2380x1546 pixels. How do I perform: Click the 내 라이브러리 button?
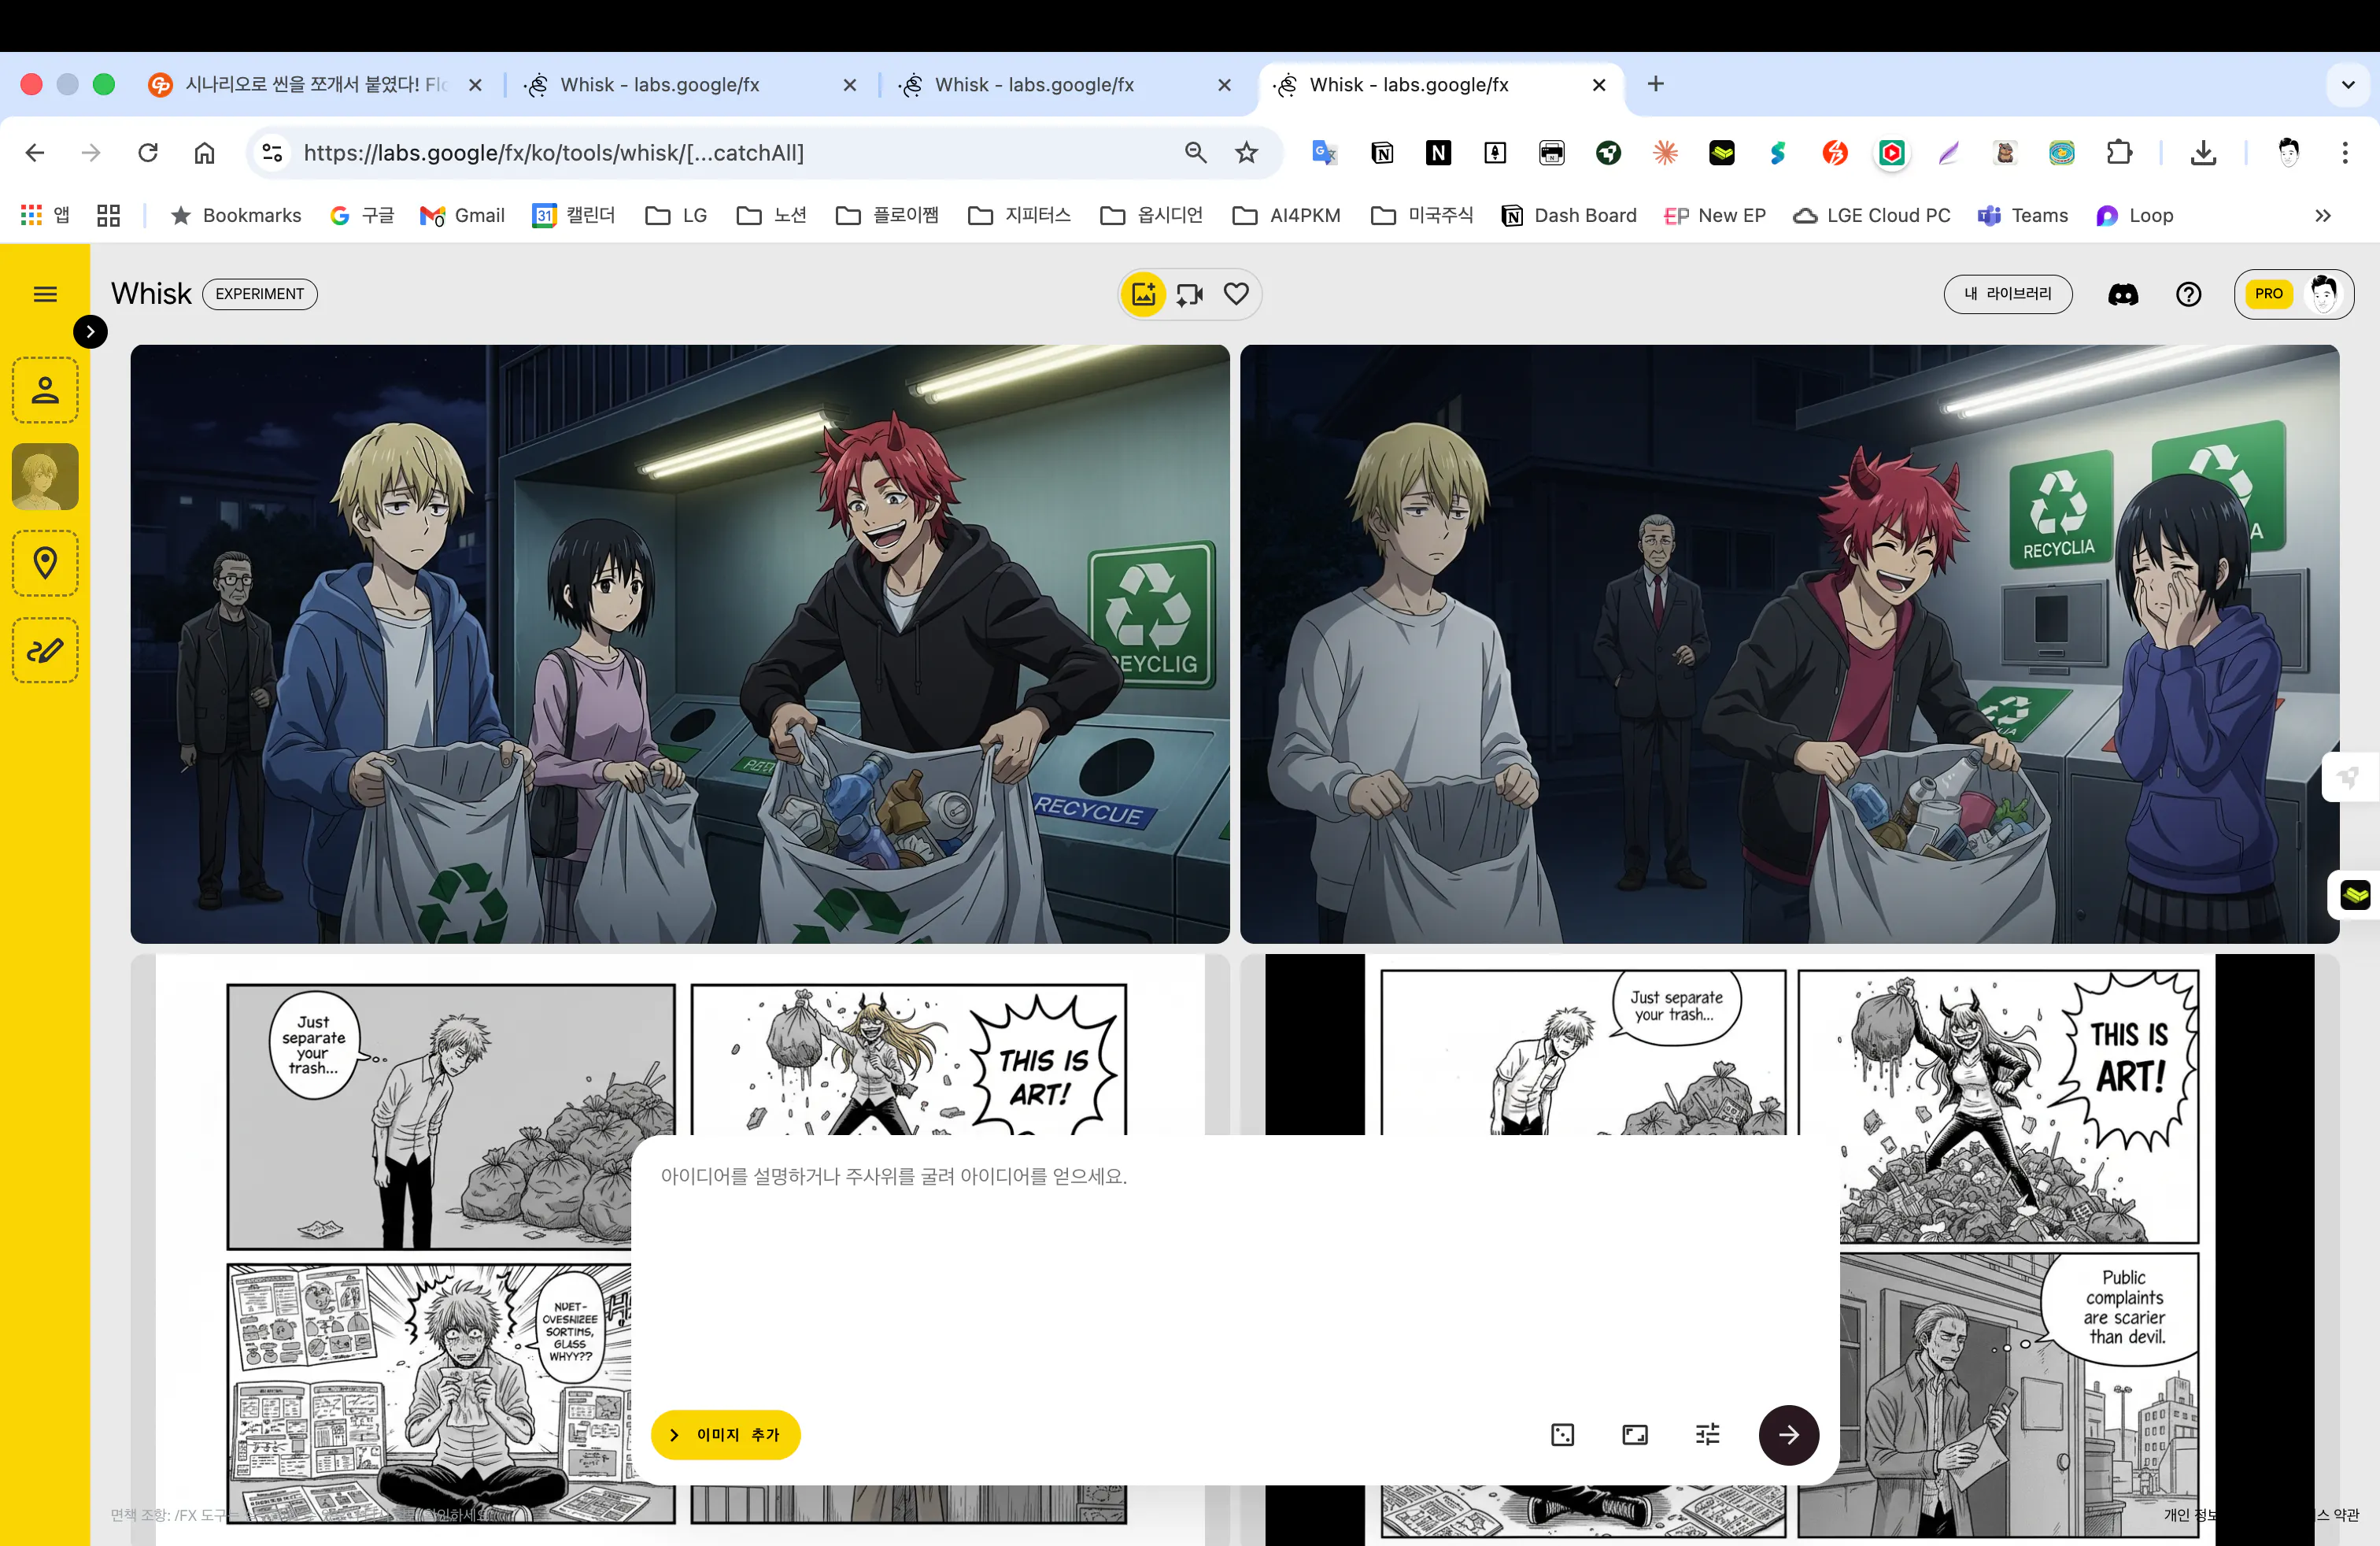(x=2007, y=294)
